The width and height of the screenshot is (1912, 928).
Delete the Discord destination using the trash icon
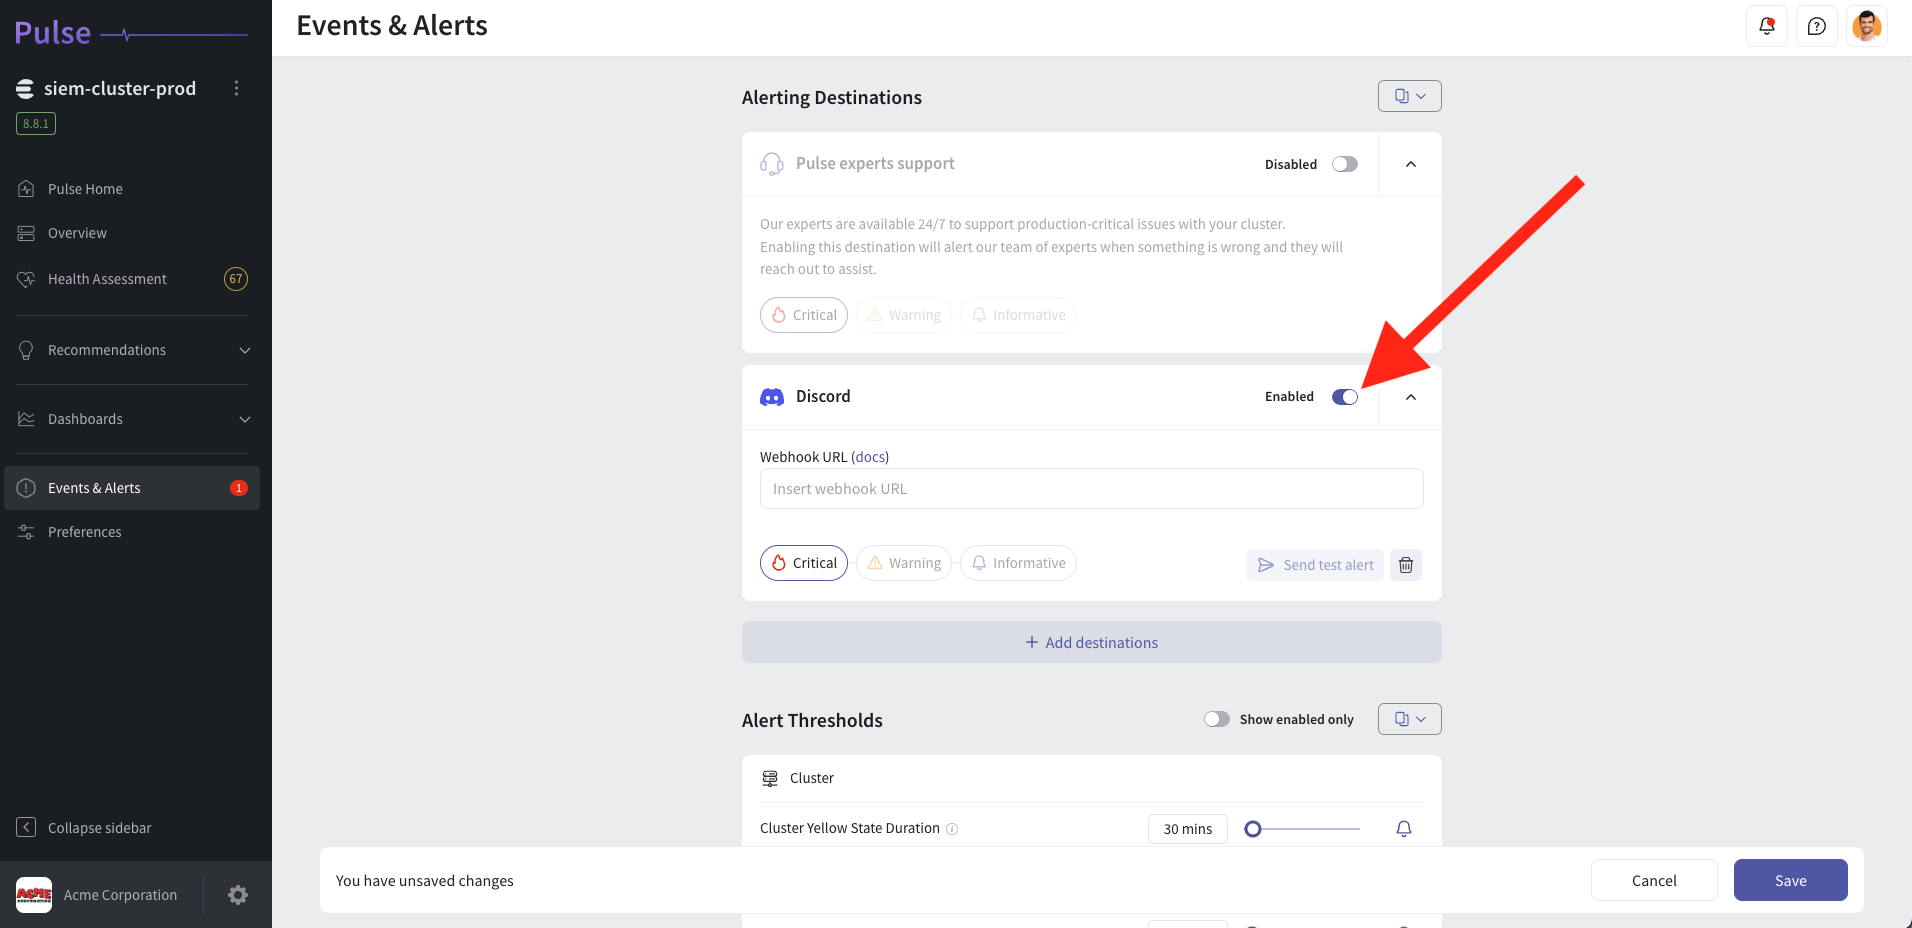(x=1405, y=565)
